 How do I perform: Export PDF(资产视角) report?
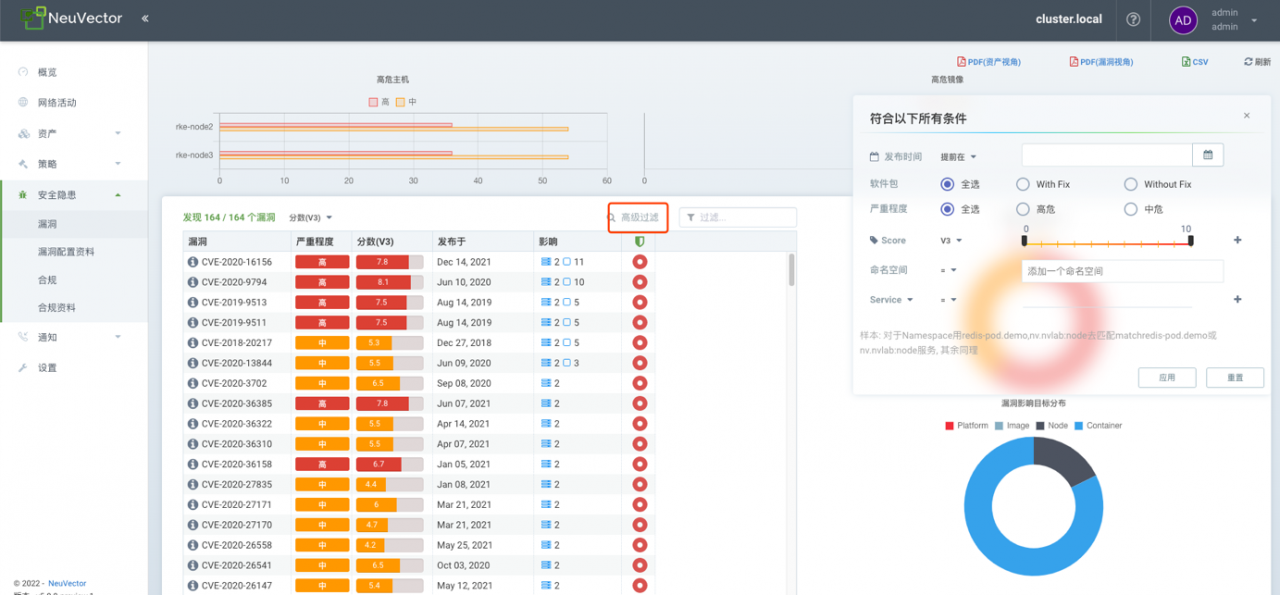click(x=989, y=62)
